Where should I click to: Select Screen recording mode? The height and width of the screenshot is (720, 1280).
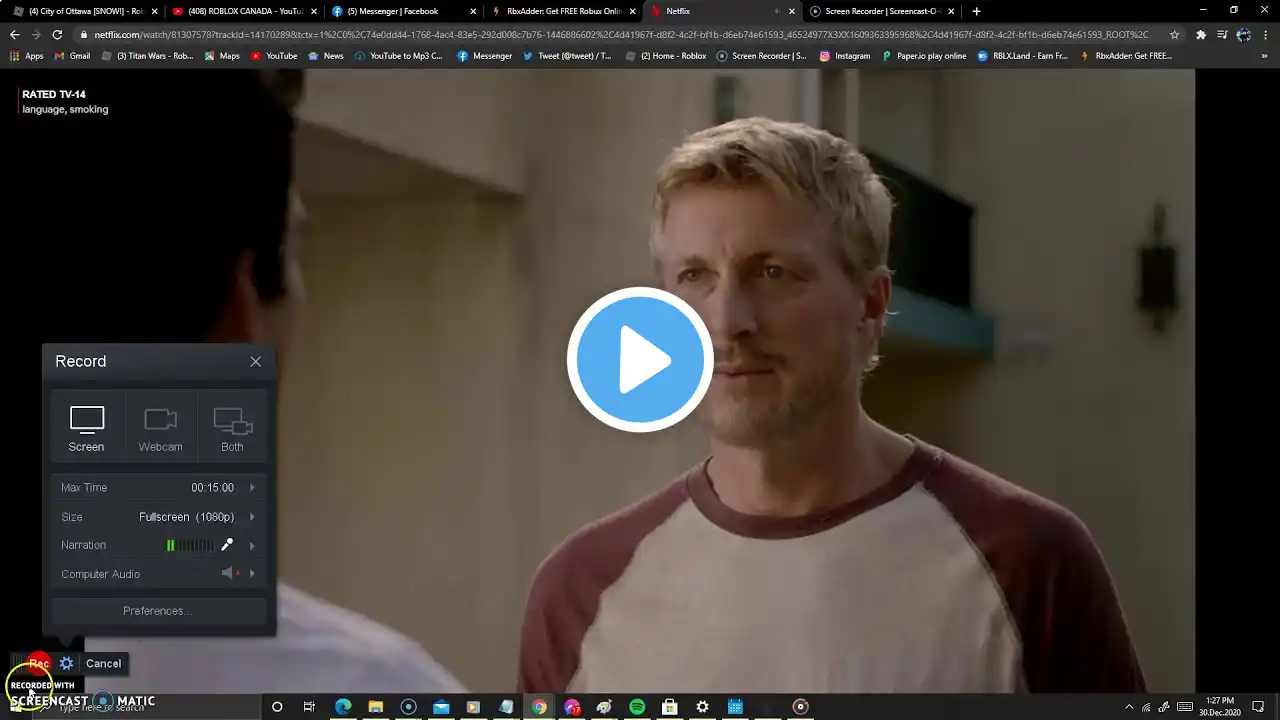pos(86,428)
